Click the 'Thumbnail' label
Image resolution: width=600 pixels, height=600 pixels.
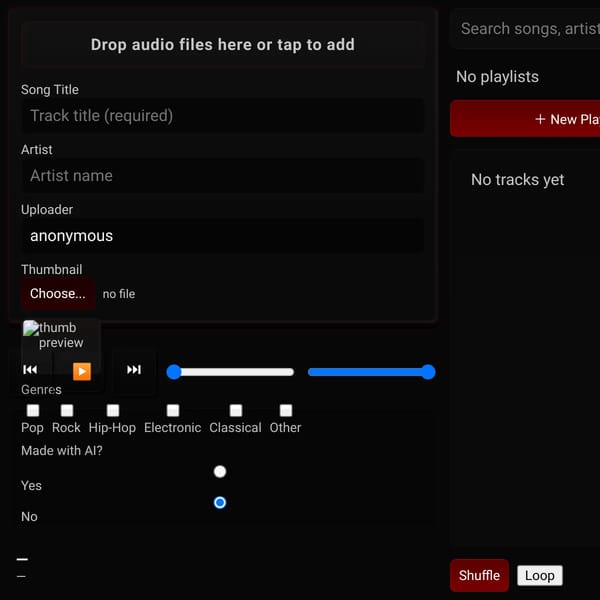(x=52, y=269)
